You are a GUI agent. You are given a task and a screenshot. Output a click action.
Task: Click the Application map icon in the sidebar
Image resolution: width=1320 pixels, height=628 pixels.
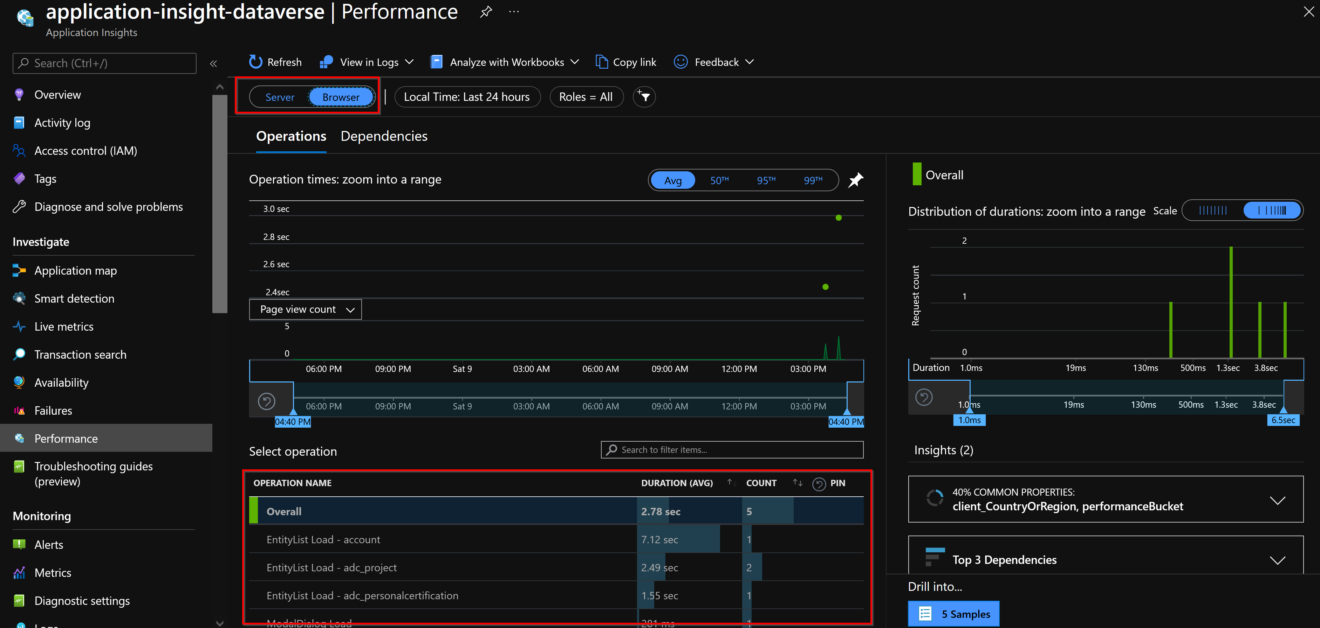click(x=21, y=270)
